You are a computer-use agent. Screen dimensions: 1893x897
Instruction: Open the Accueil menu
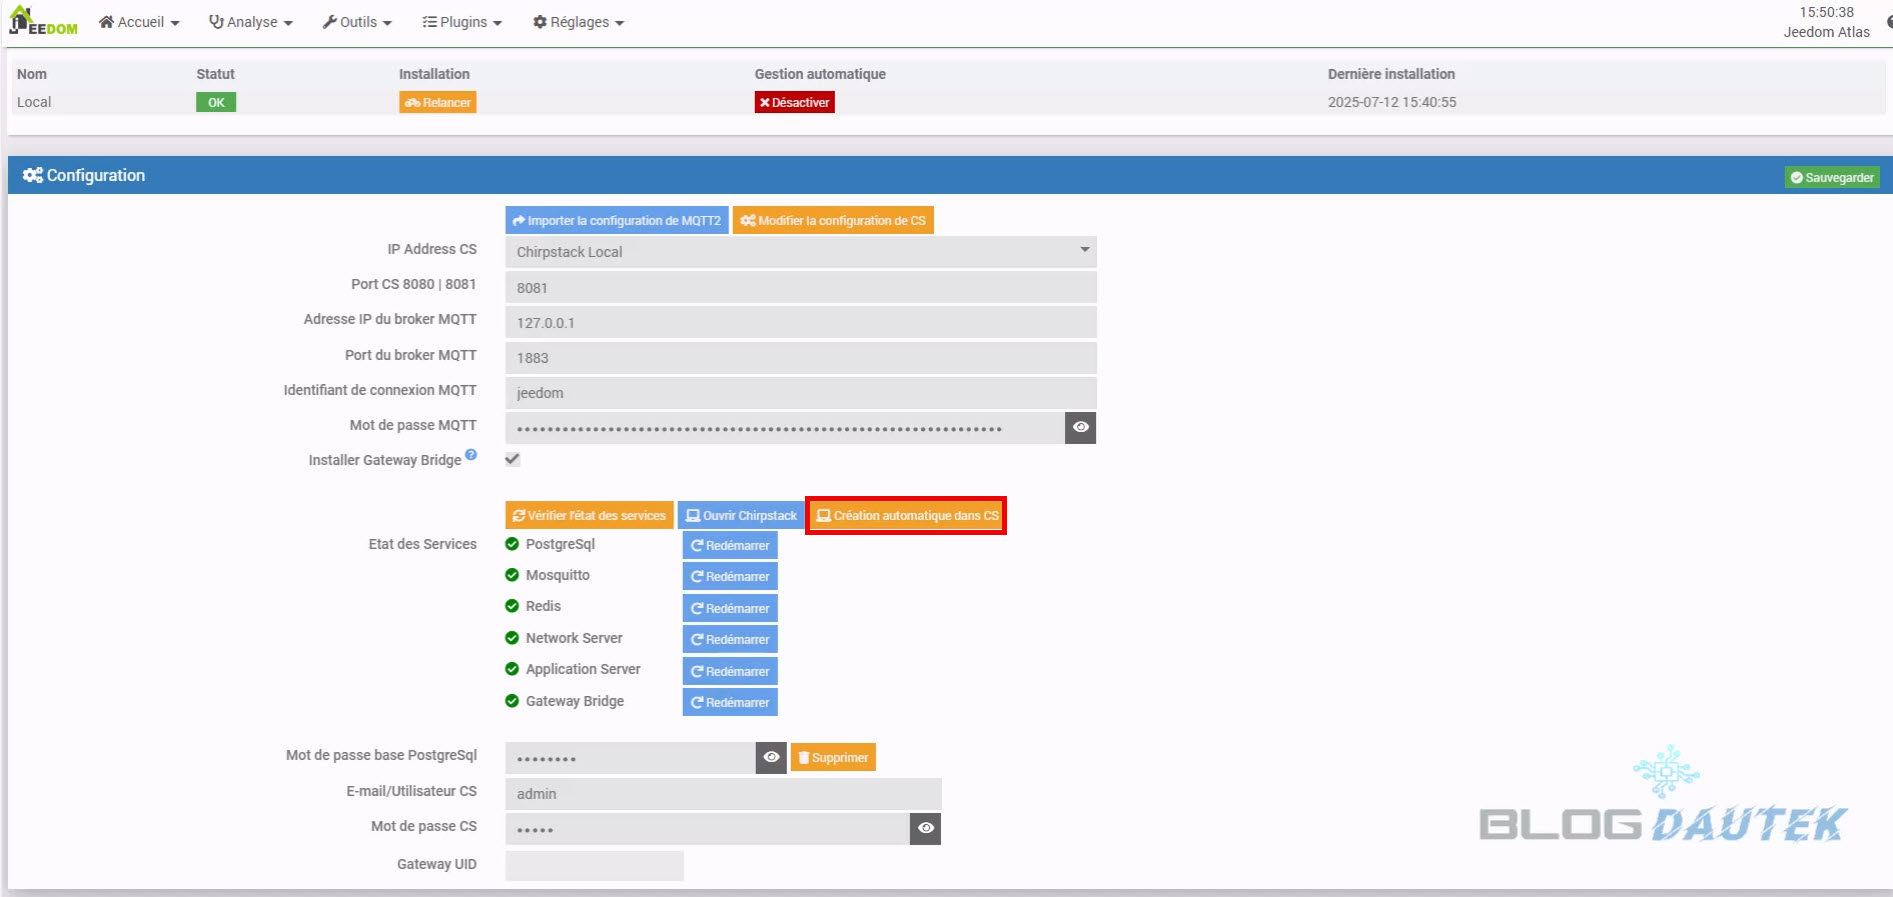(x=139, y=22)
